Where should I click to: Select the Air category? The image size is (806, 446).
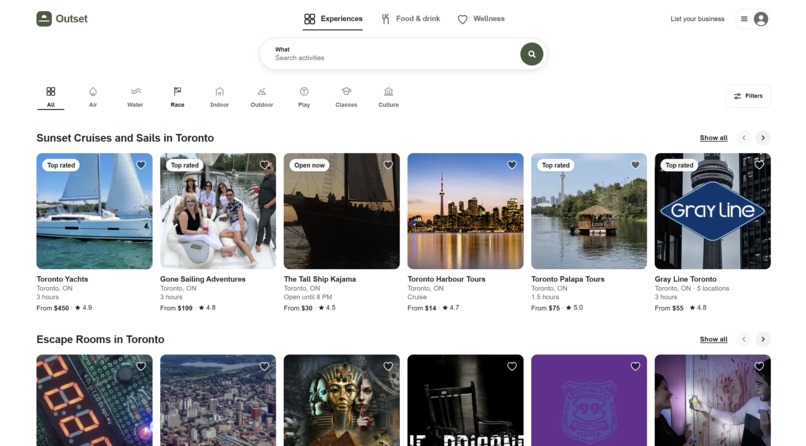click(x=93, y=97)
